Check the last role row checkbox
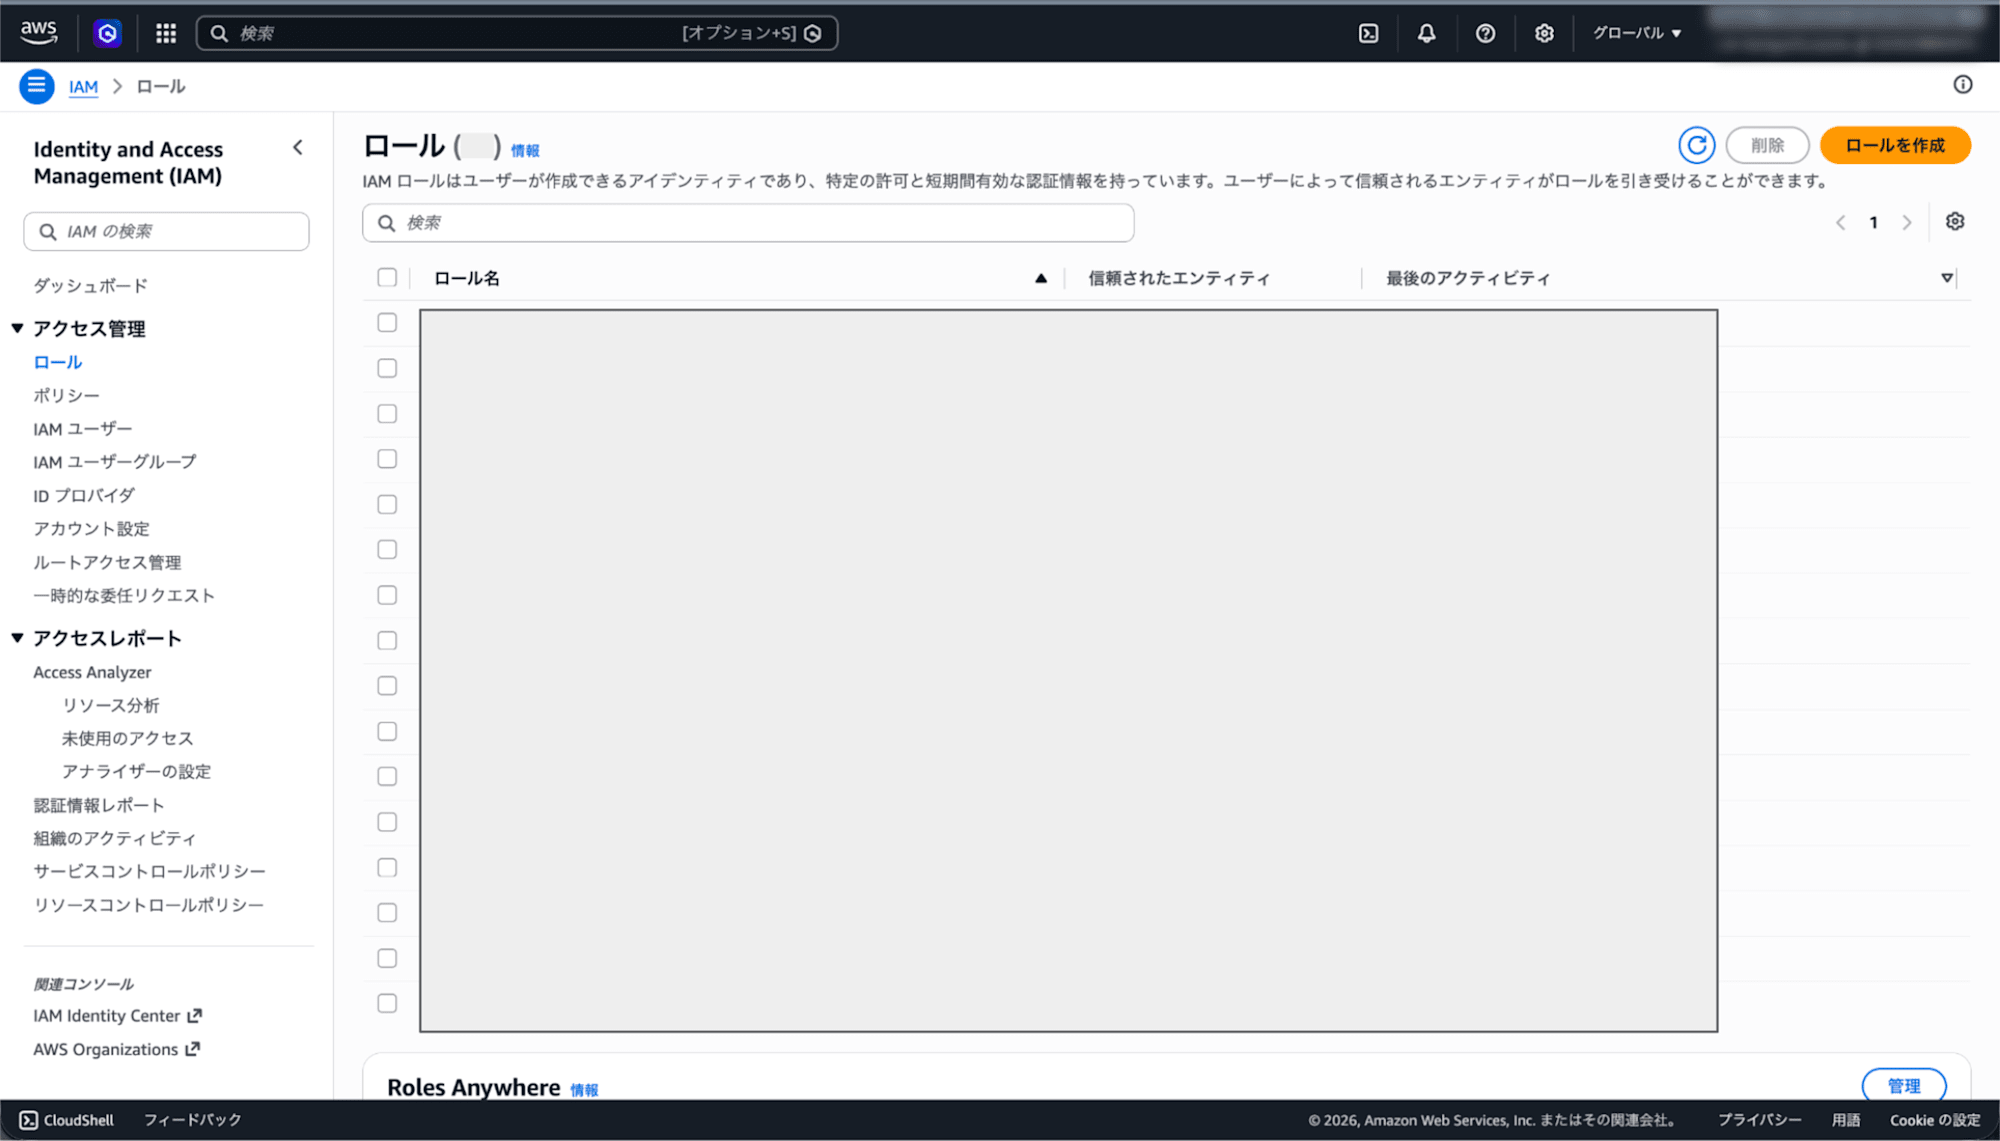The width and height of the screenshot is (2000, 1141). pos(387,1003)
